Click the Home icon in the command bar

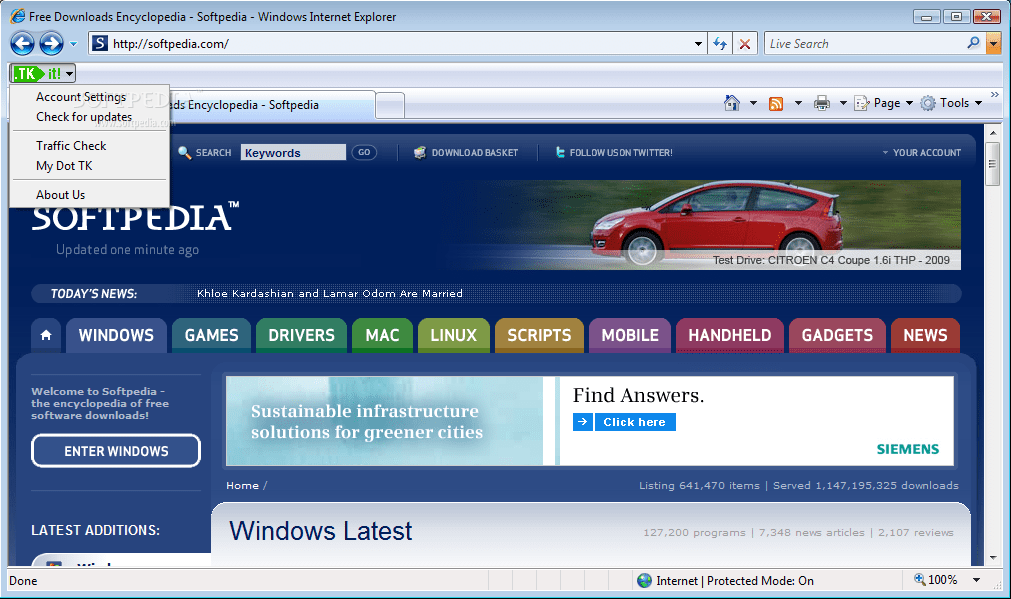pyautogui.click(x=732, y=103)
